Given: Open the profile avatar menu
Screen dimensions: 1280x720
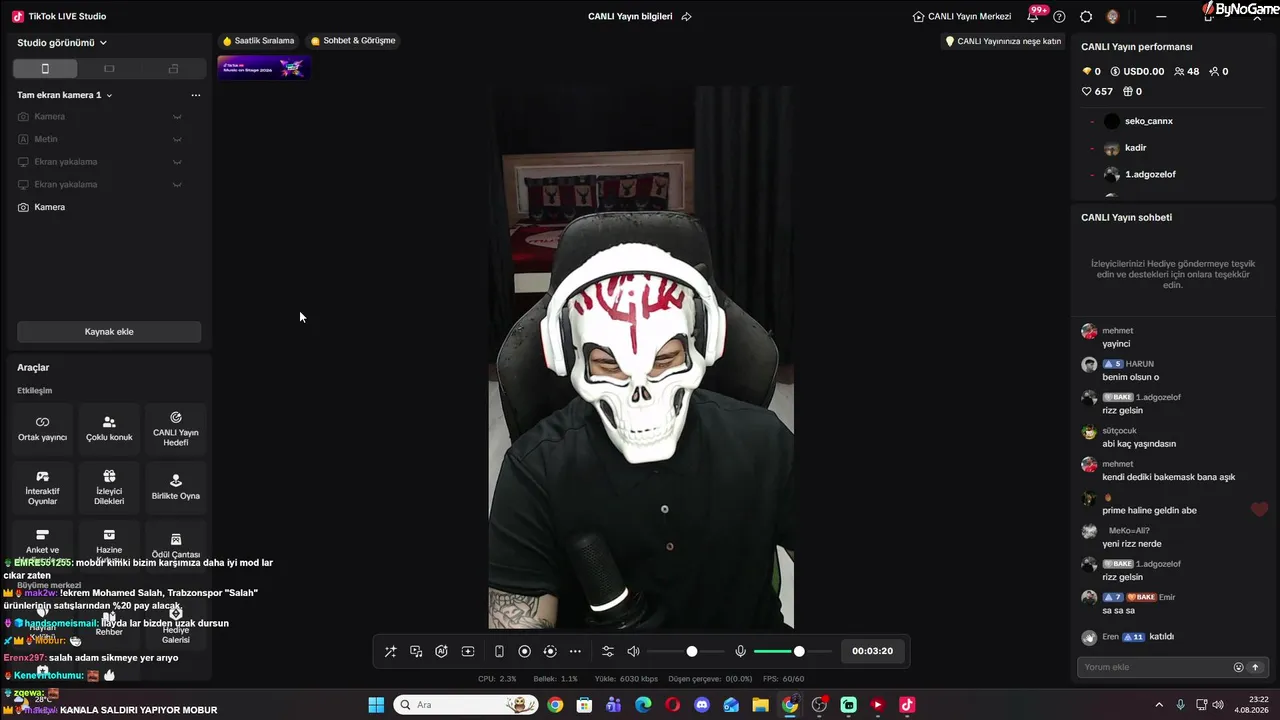Looking at the screenshot, I should (1113, 16).
